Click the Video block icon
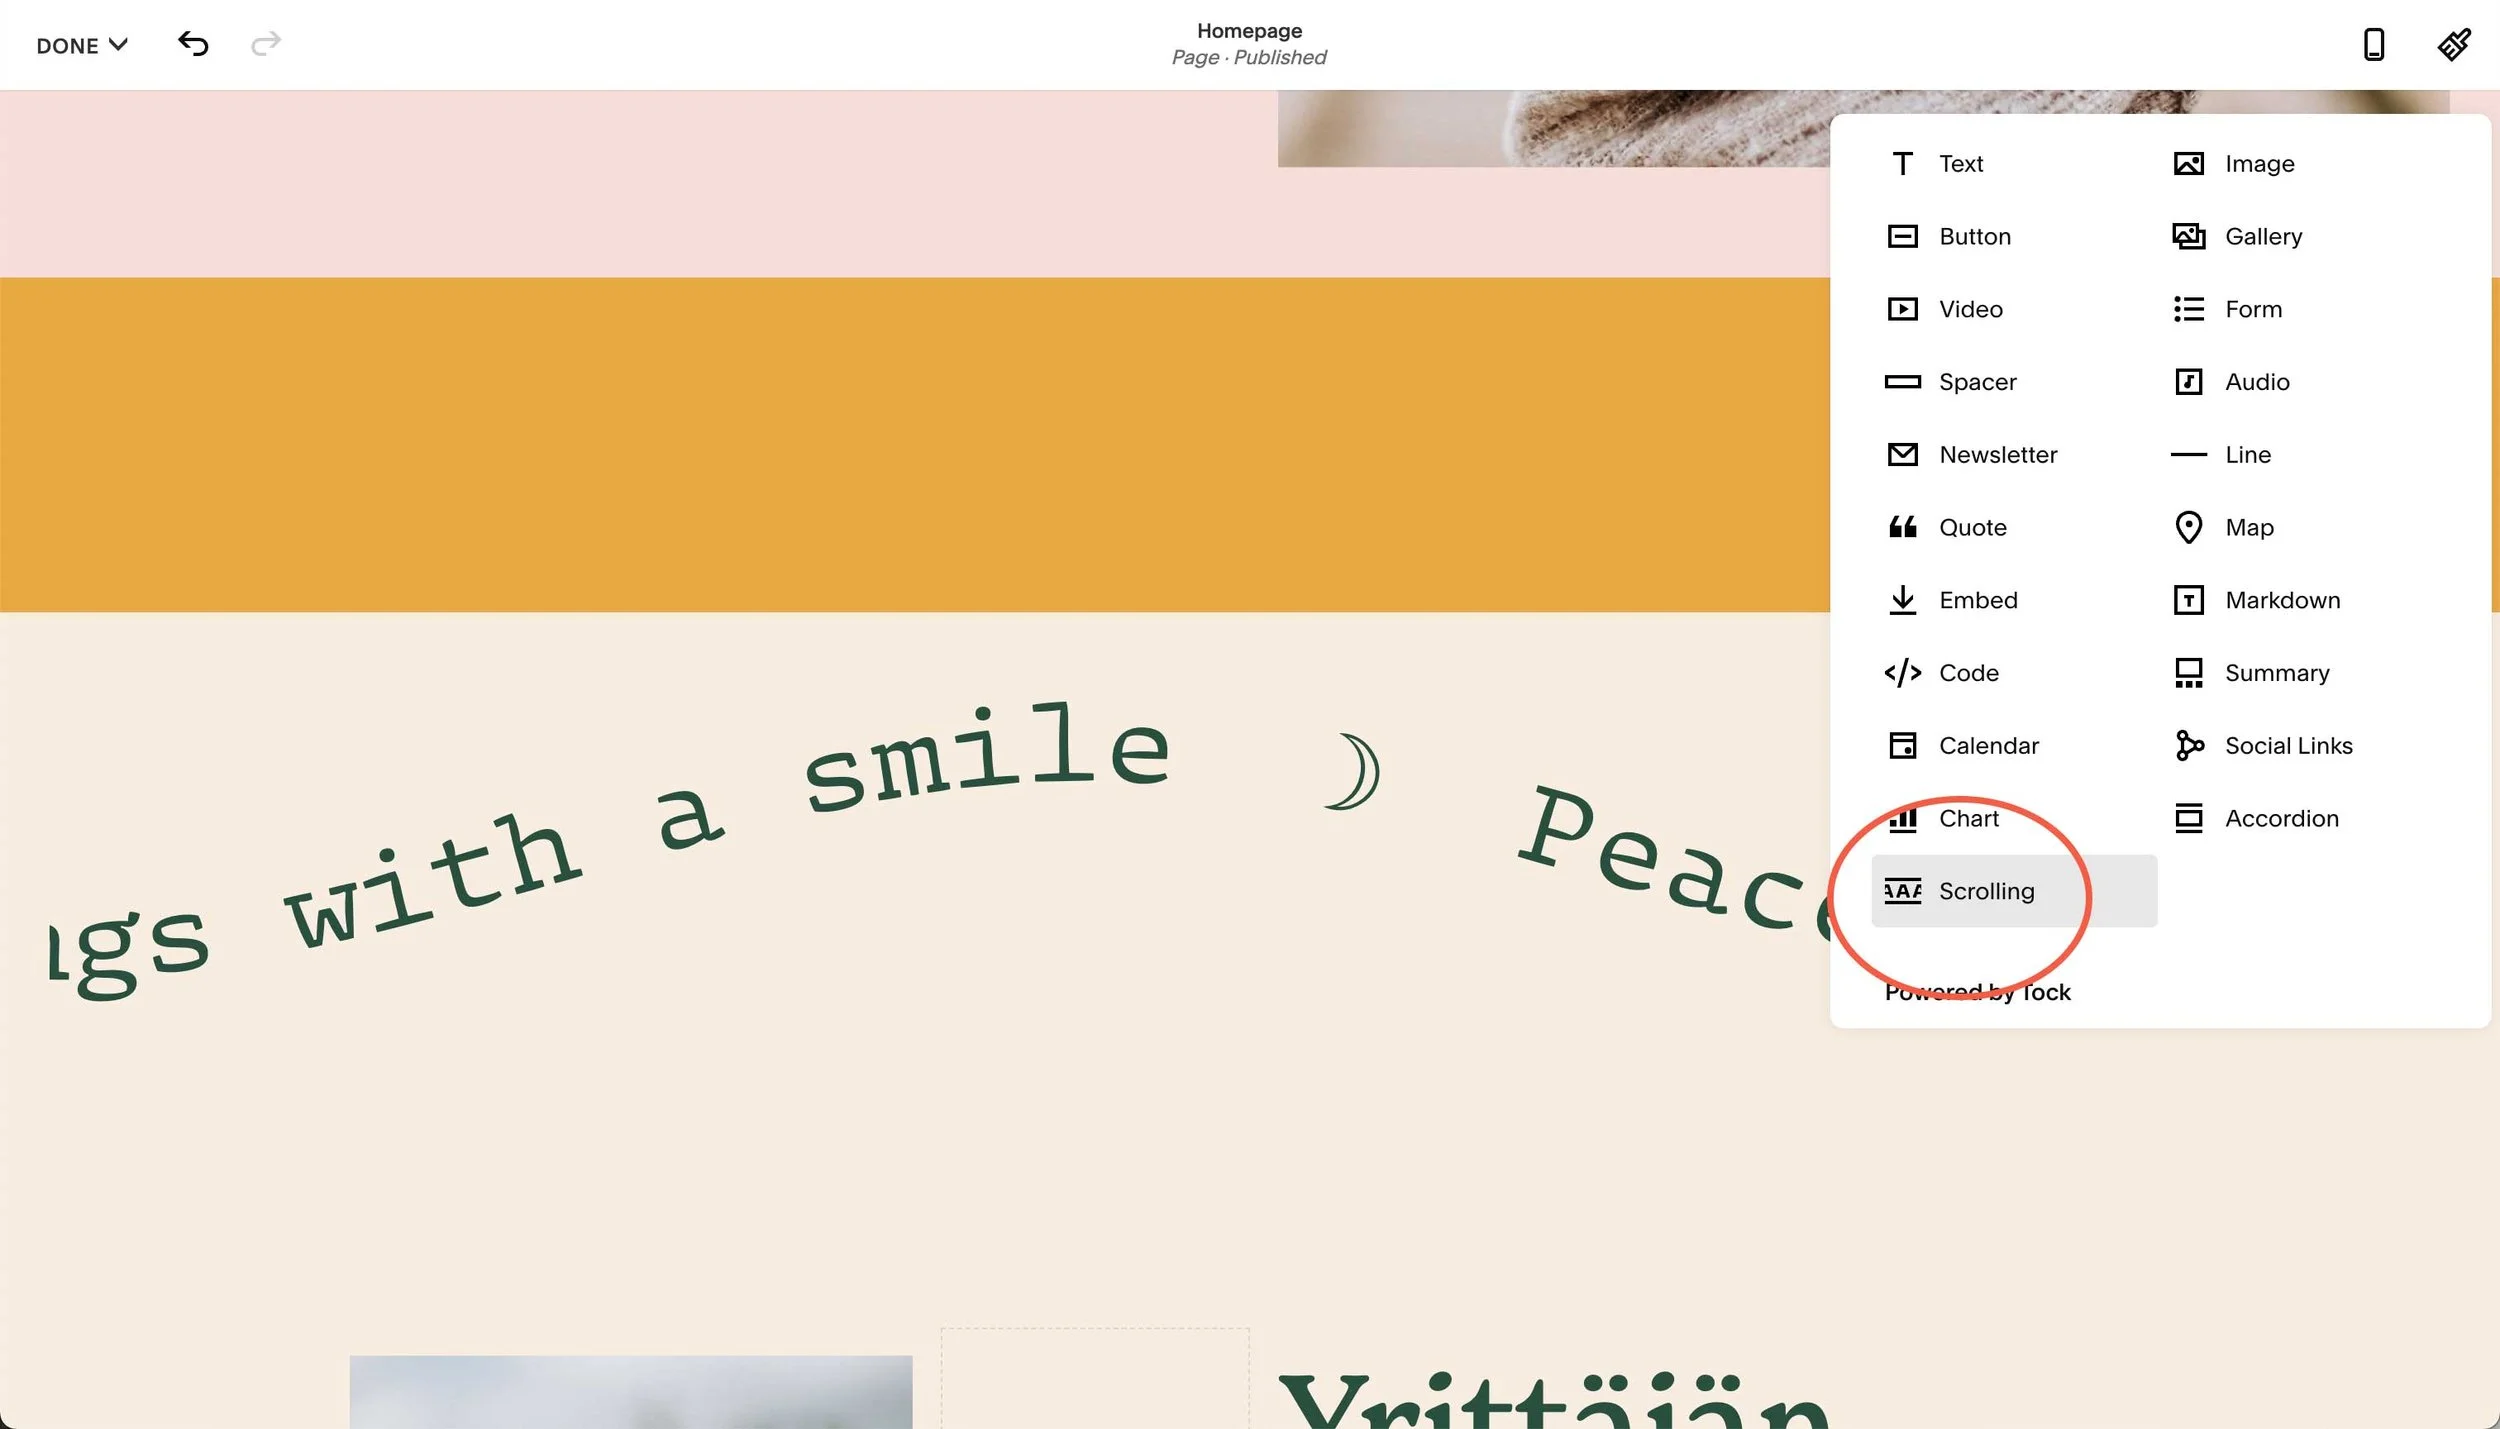Screen dimensions: 2500x1429 pos(1902,309)
